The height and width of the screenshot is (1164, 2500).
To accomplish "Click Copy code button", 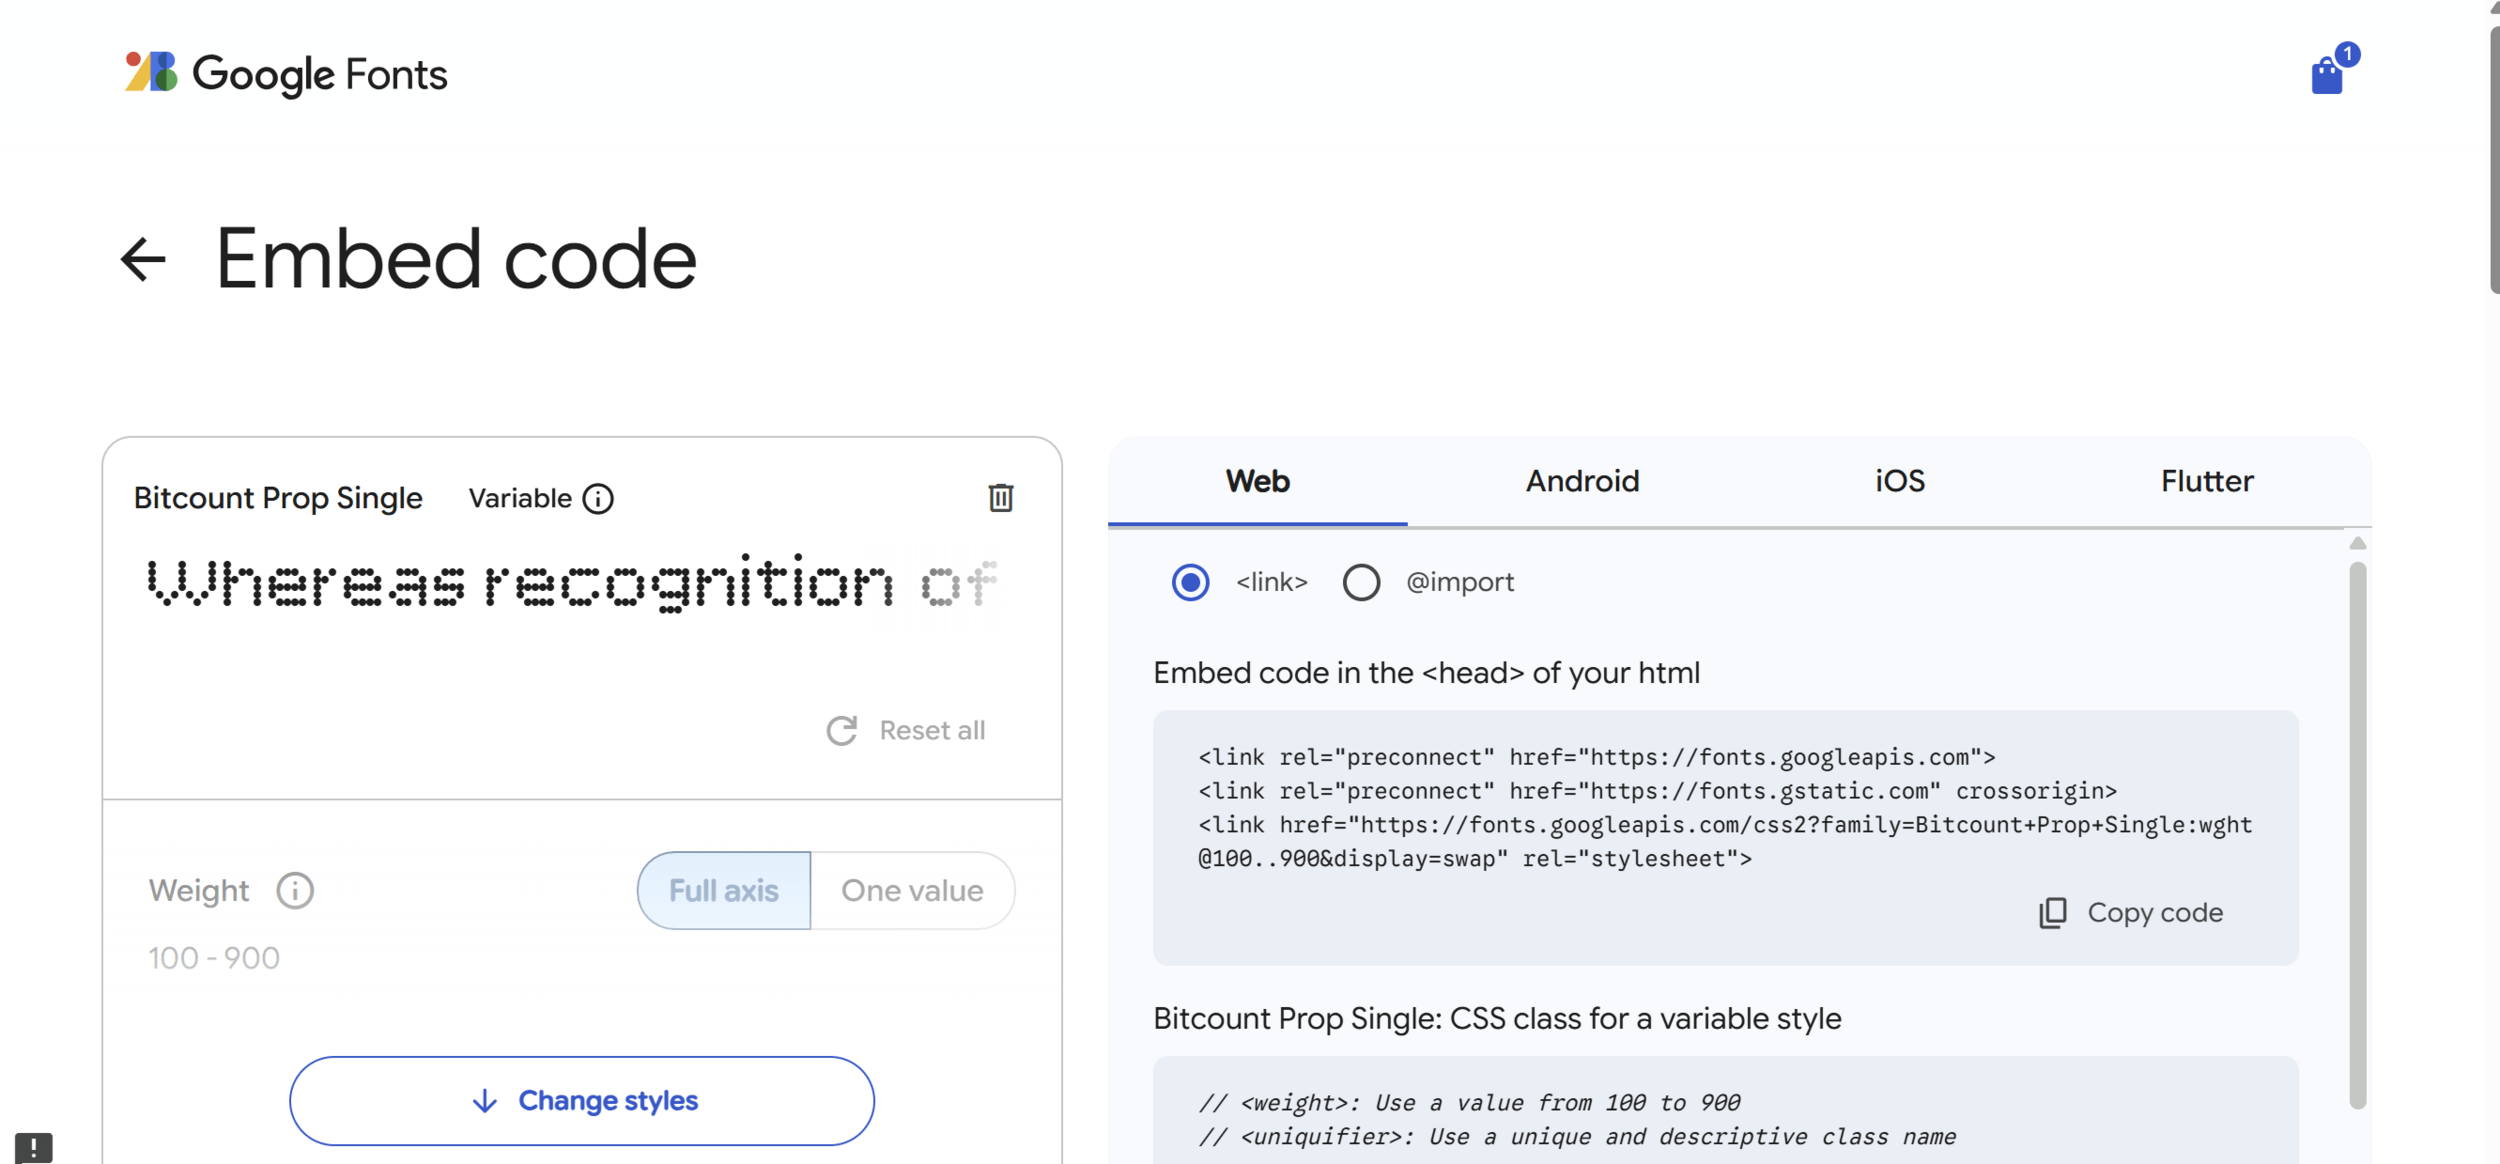I will 2131,913.
